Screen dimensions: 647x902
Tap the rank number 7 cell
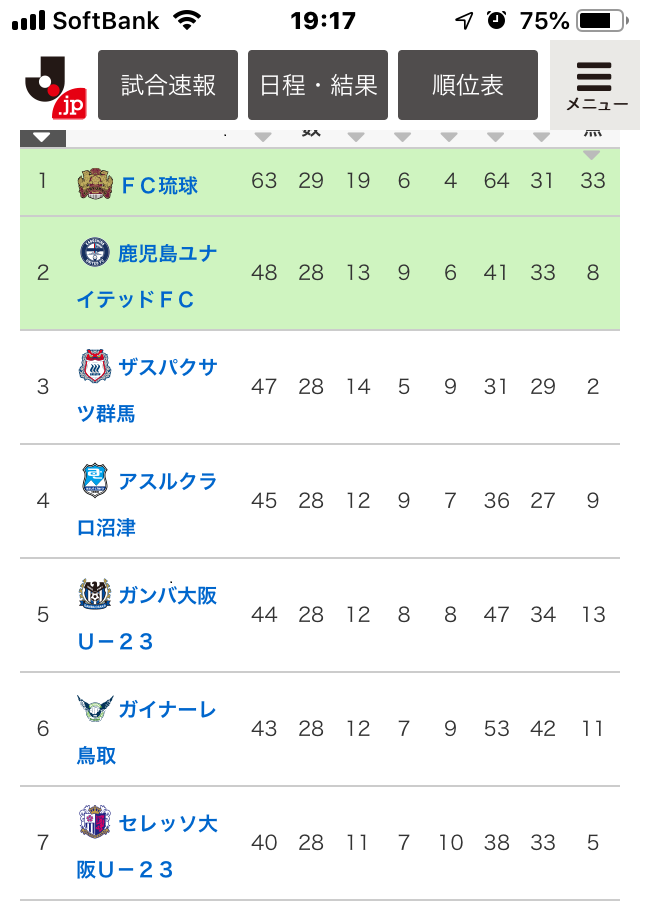(43, 843)
